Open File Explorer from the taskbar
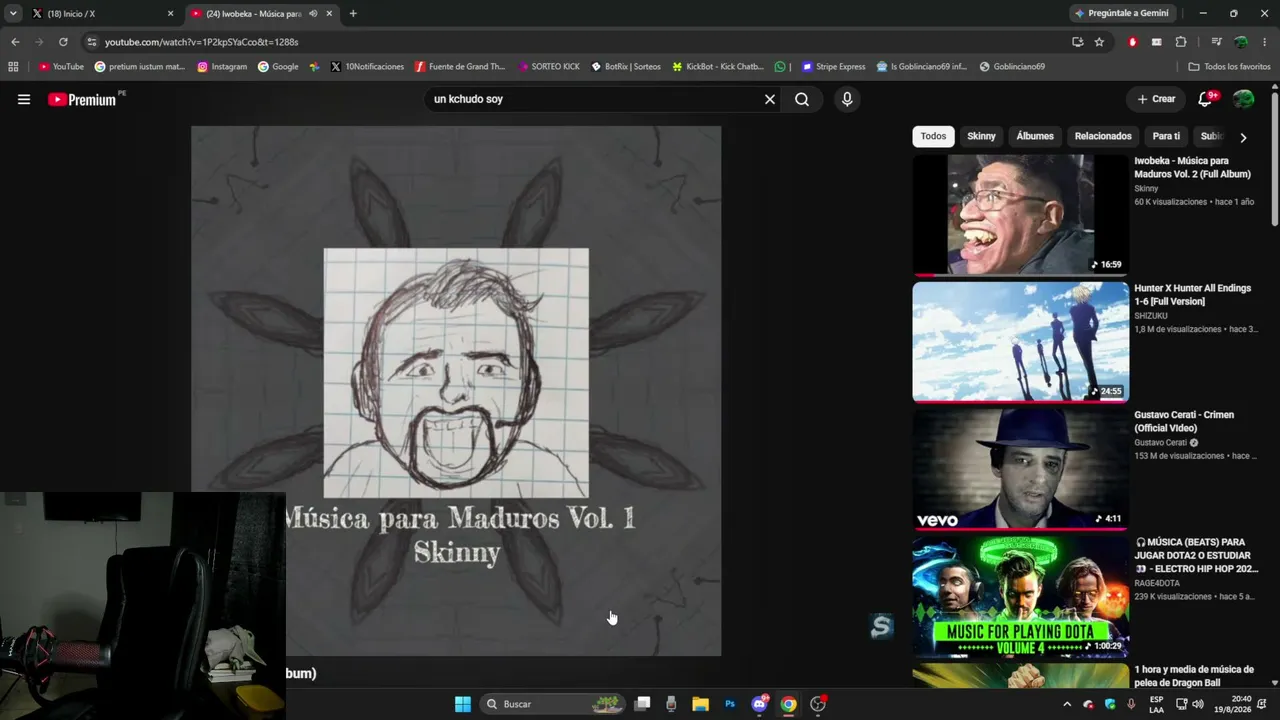The width and height of the screenshot is (1280, 720). [x=700, y=704]
